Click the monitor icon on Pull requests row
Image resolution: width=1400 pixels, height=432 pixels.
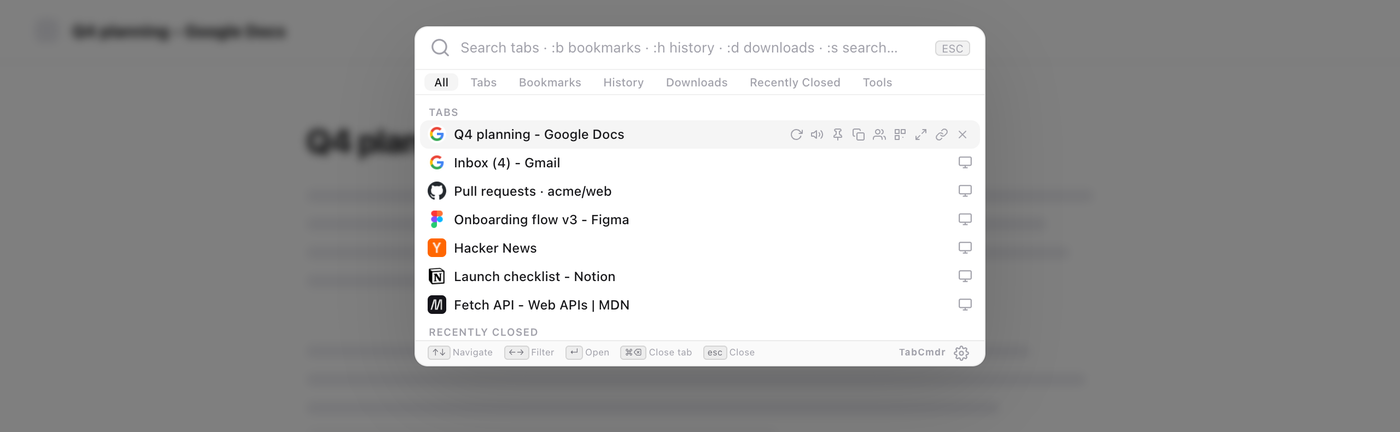click(965, 191)
